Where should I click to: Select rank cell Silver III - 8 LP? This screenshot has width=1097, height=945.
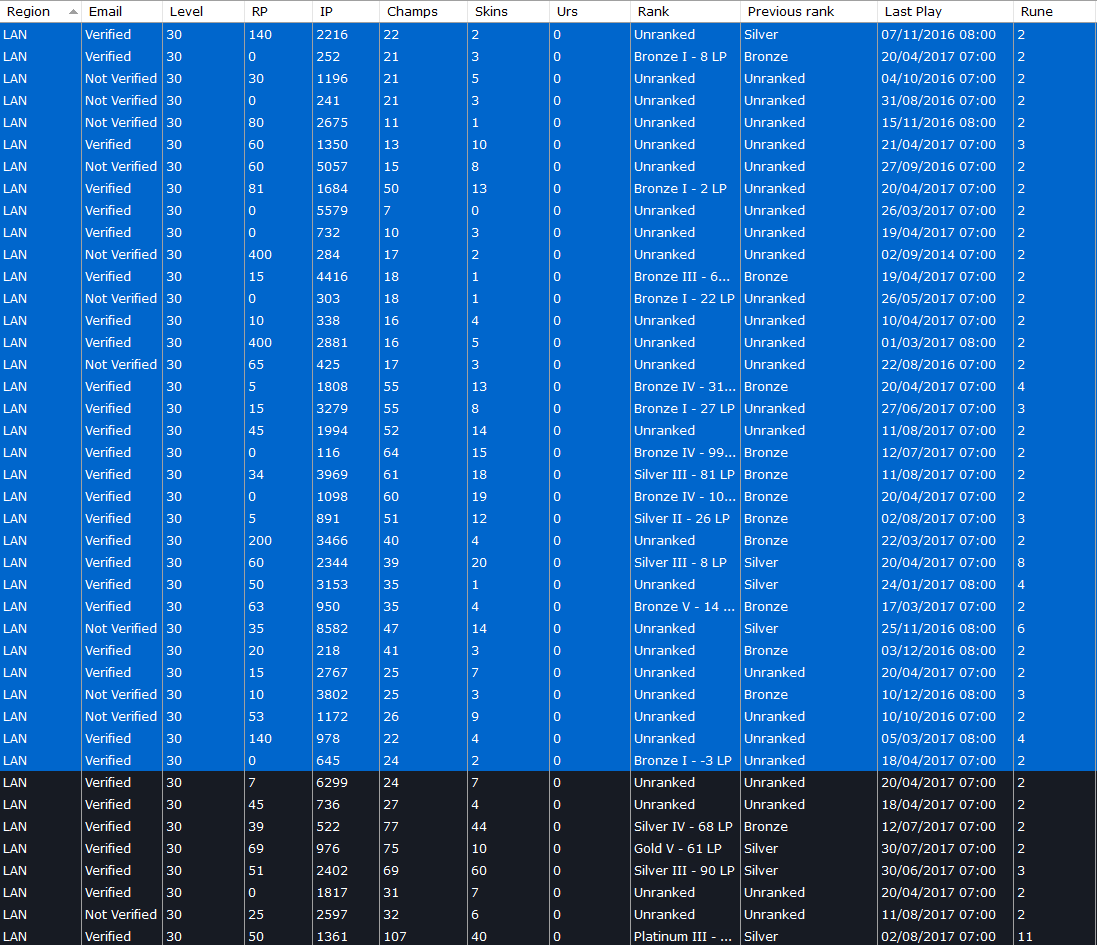tap(680, 563)
